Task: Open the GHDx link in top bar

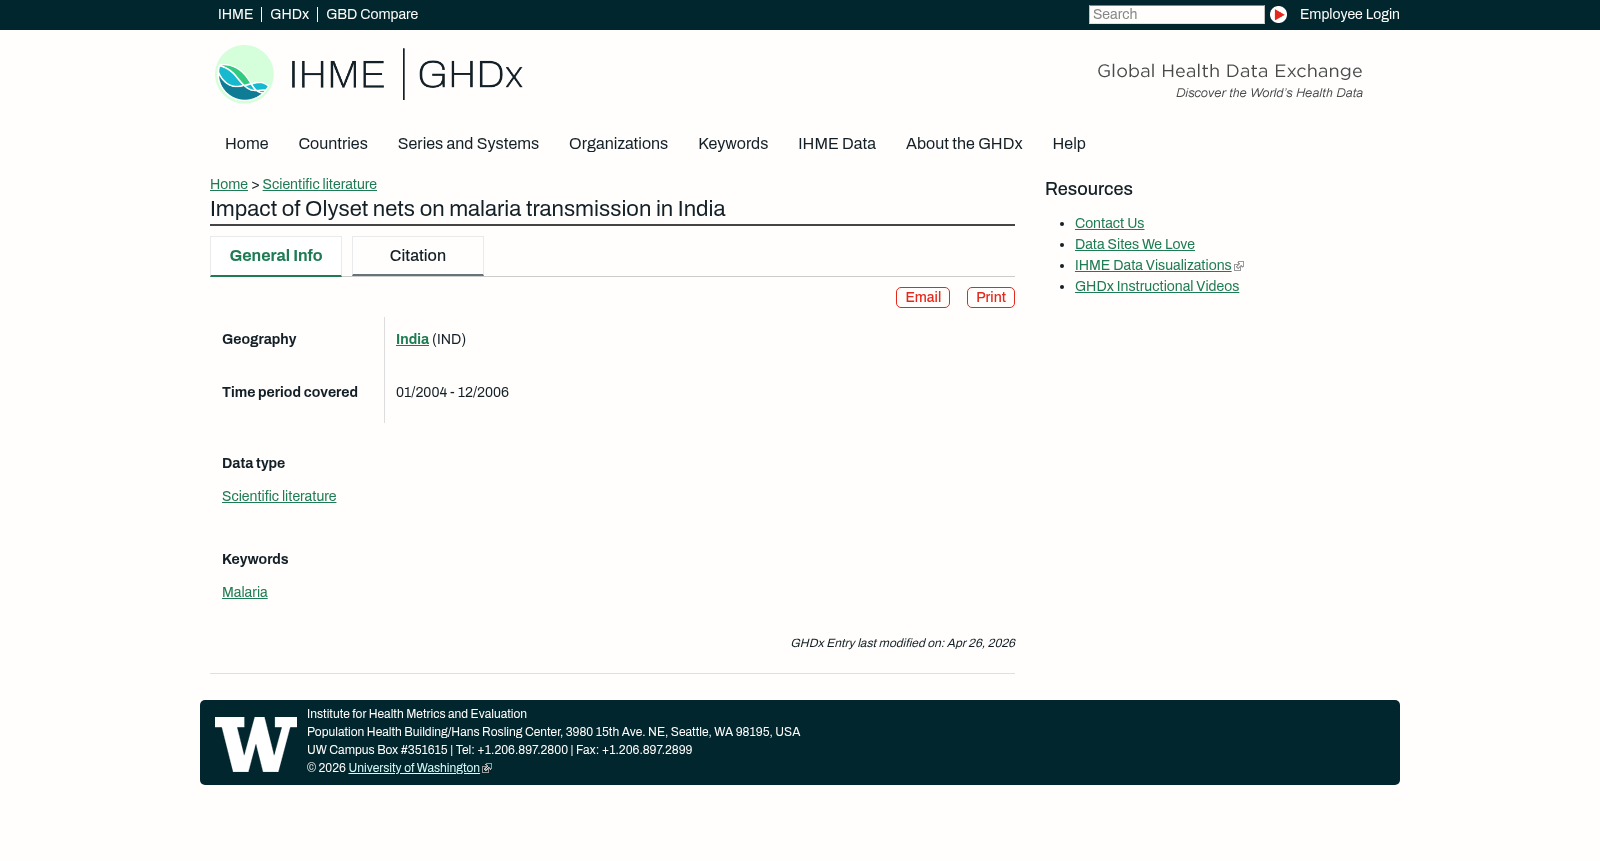Action: pyautogui.click(x=289, y=14)
